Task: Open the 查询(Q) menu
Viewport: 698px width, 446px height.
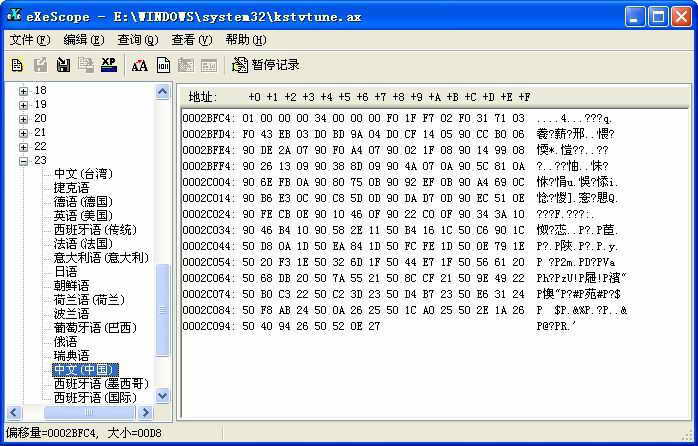Action: point(137,40)
